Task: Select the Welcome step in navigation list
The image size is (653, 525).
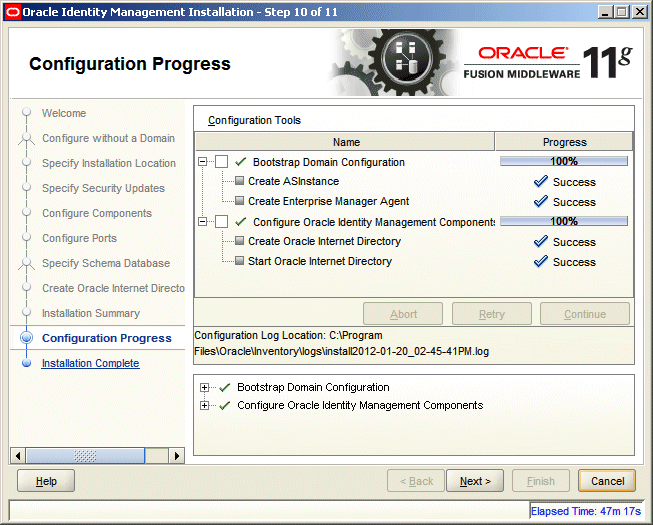Action: click(x=64, y=113)
